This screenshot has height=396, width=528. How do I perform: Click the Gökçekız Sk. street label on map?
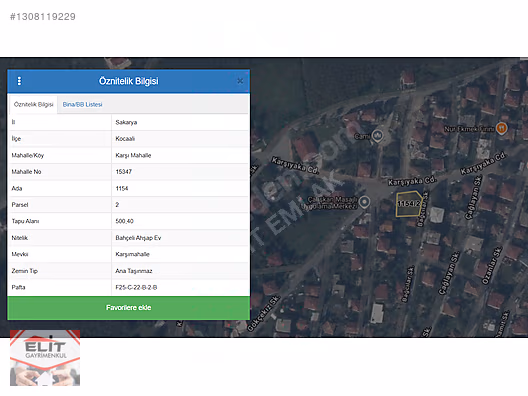(263, 313)
